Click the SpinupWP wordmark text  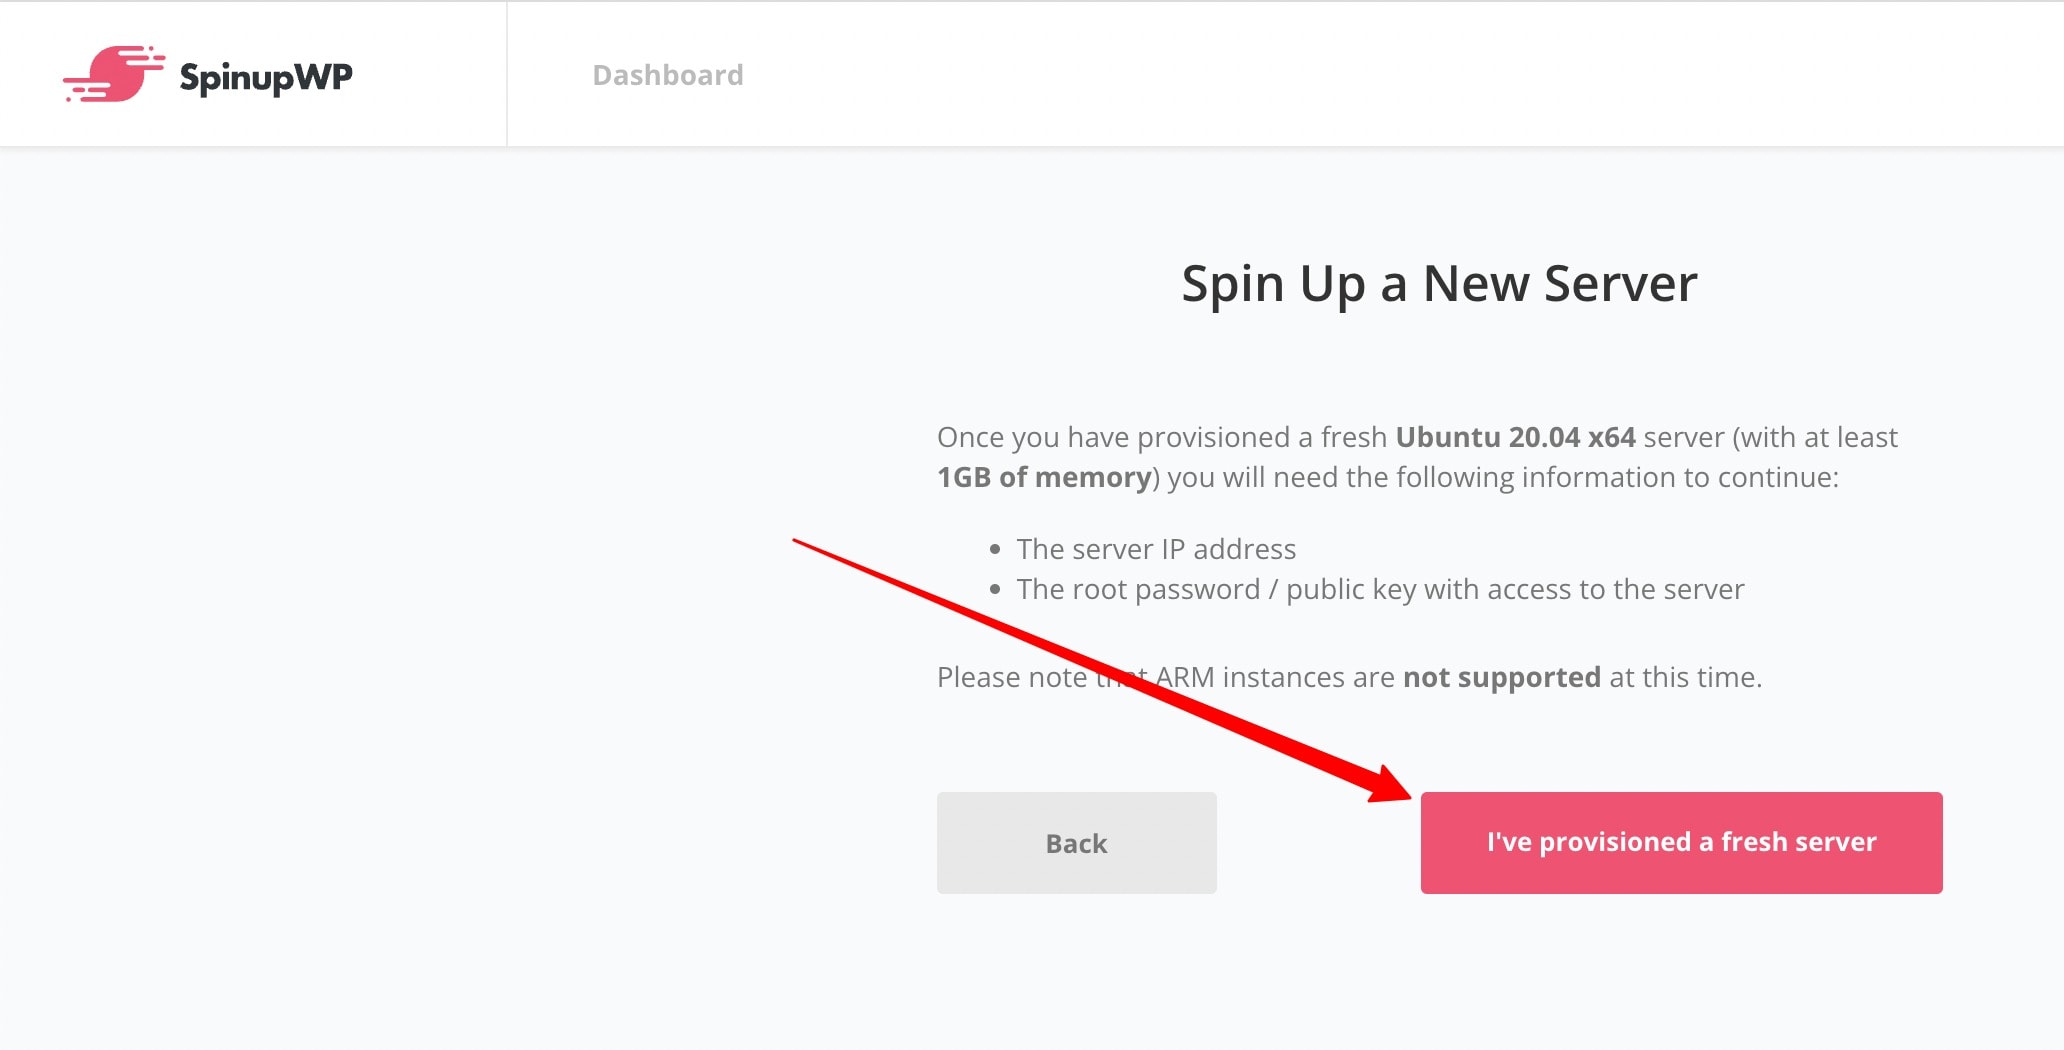coord(266,77)
